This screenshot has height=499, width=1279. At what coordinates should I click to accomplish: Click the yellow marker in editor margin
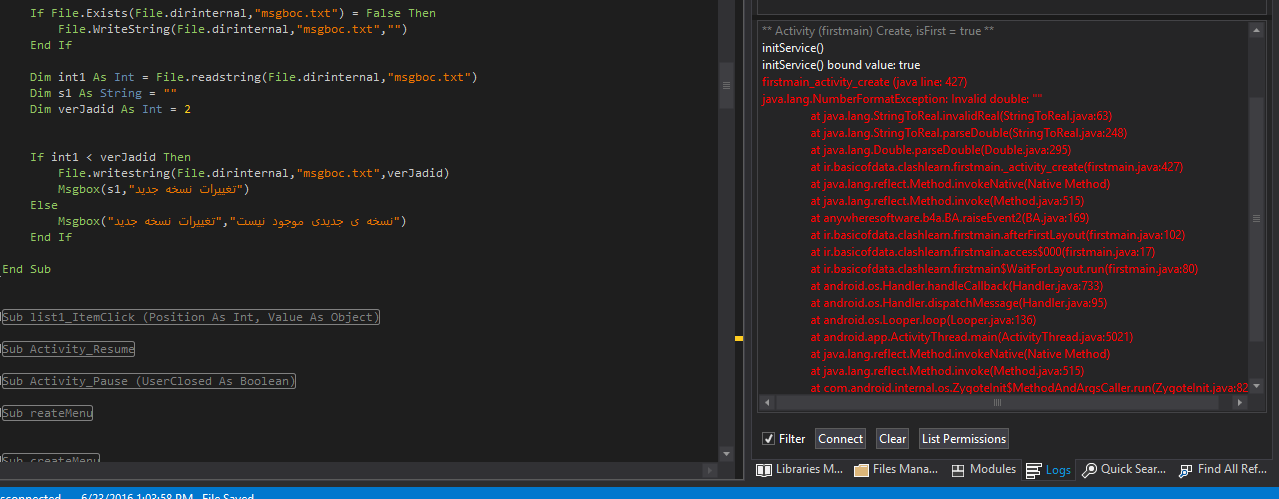739,340
